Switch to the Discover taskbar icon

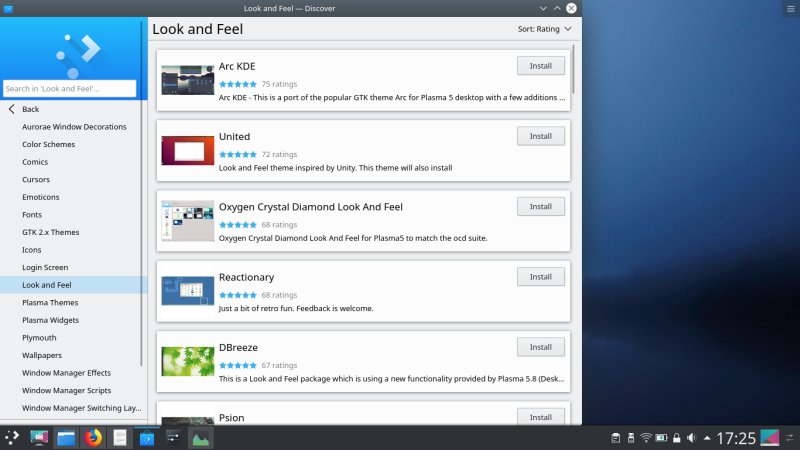click(x=147, y=438)
